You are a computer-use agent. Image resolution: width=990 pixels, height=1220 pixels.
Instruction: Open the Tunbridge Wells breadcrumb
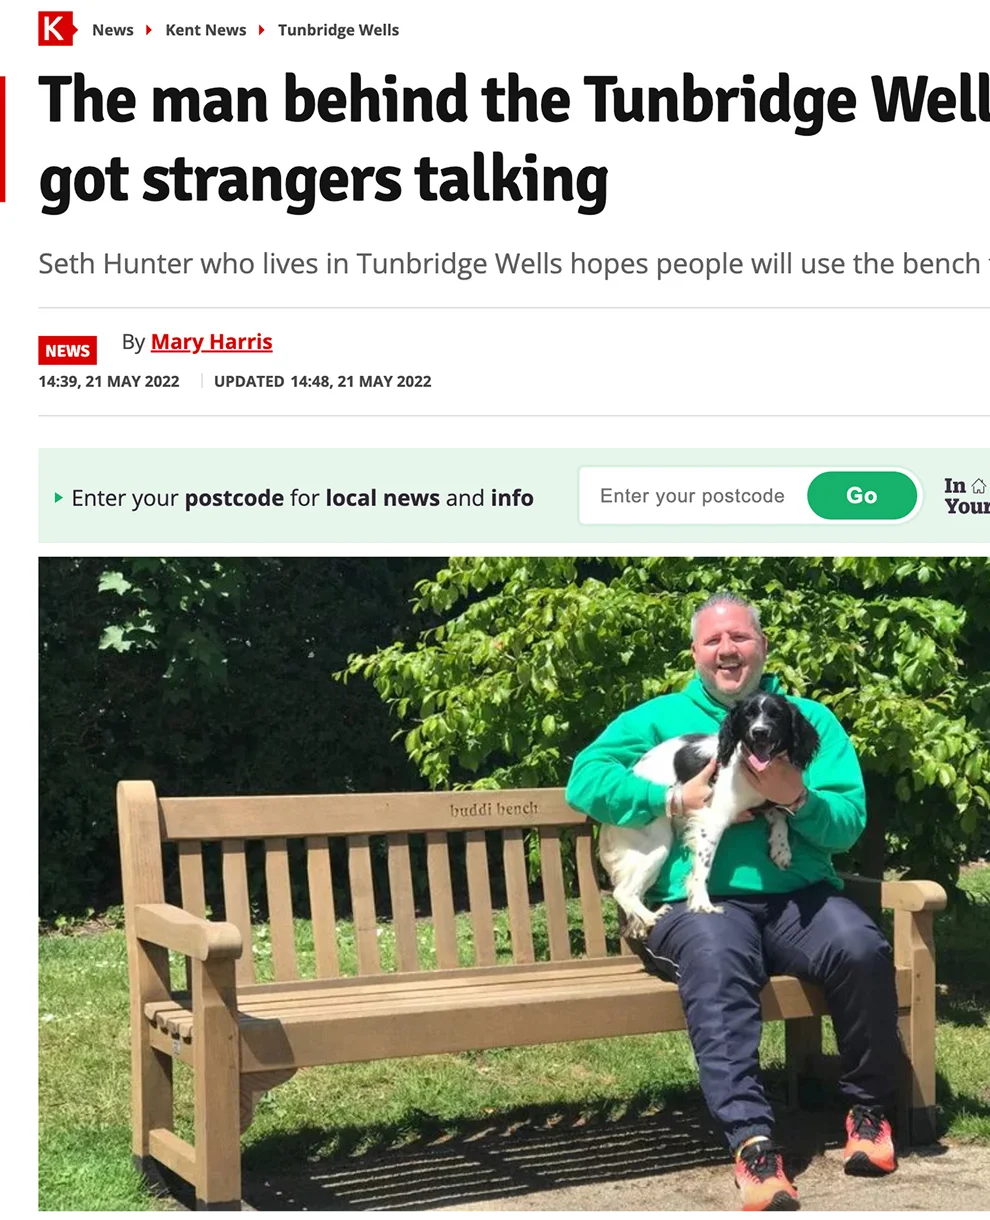coord(338,30)
